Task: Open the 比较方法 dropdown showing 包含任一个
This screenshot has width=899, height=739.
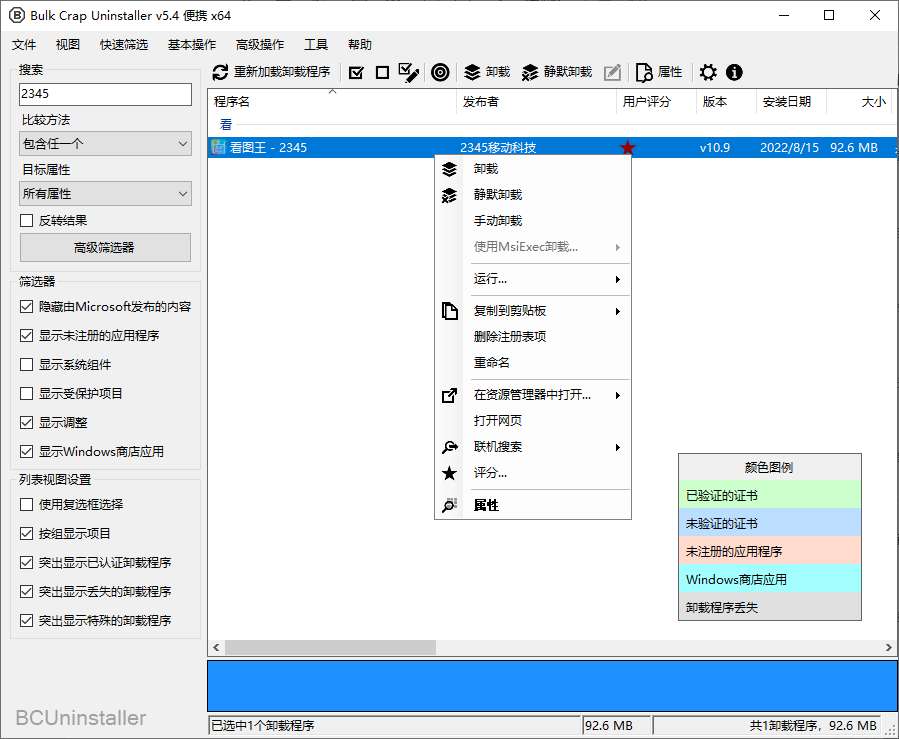Action: pos(104,144)
